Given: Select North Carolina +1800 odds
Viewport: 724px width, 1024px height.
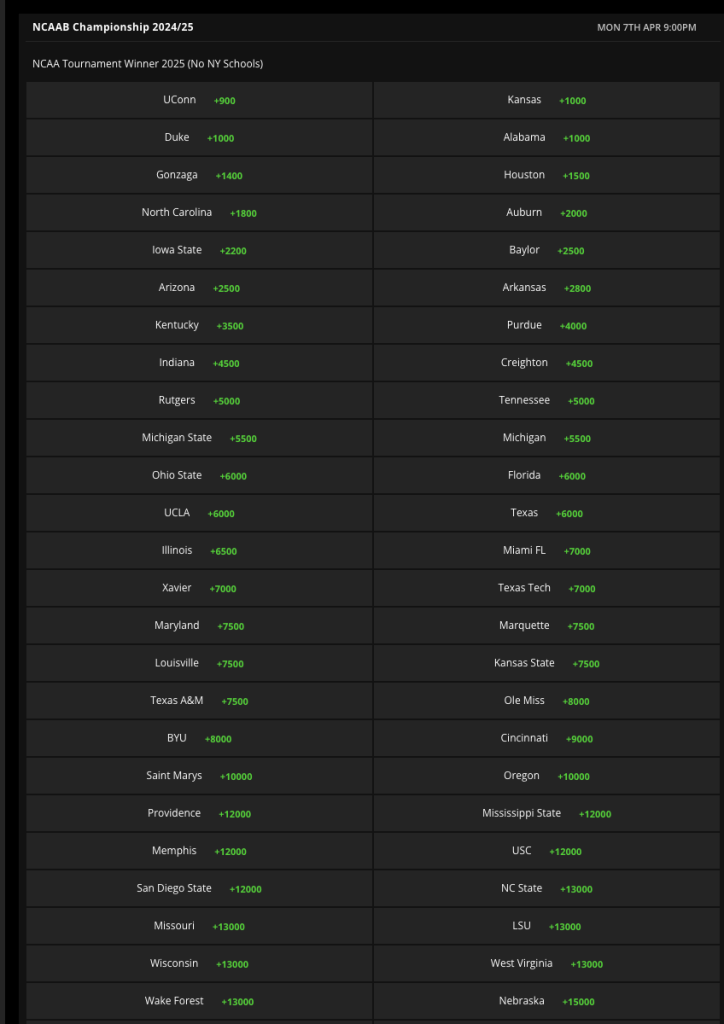Looking at the screenshot, I should click(199, 213).
